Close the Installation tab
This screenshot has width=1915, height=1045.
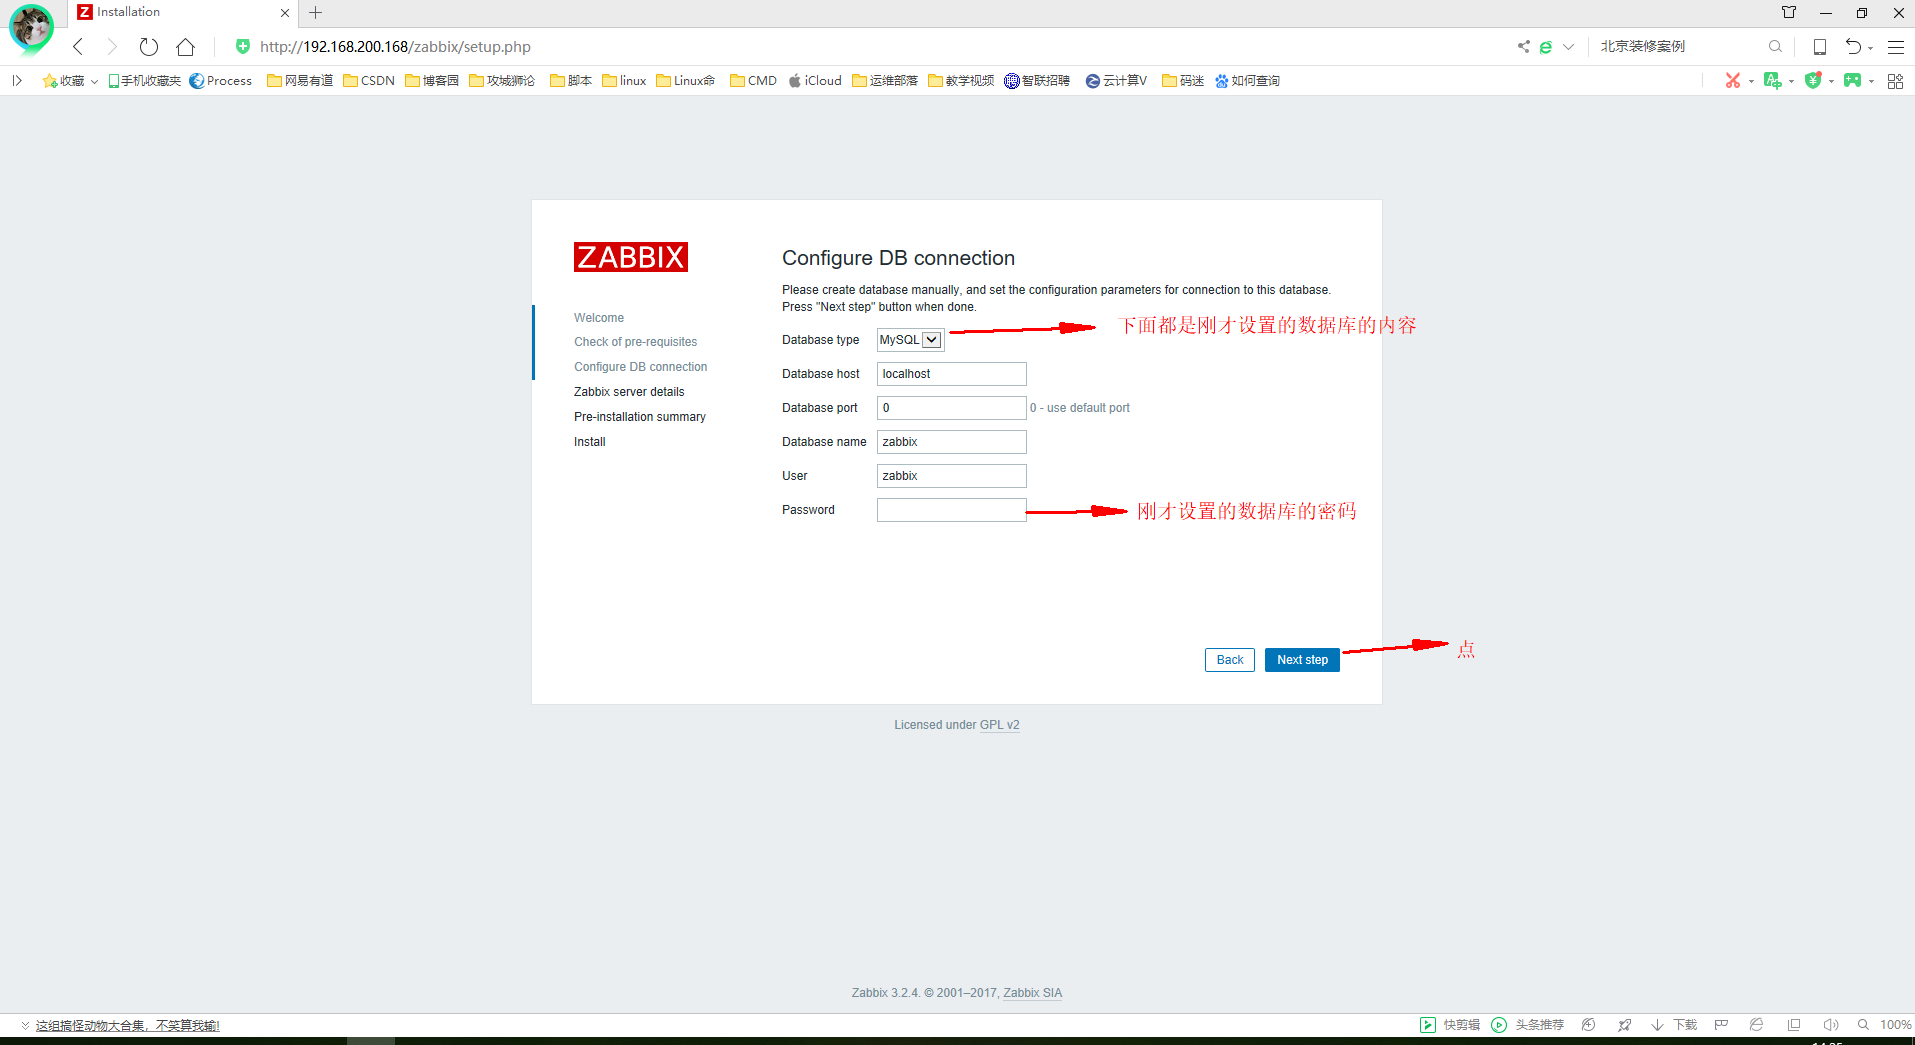[x=285, y=13]
